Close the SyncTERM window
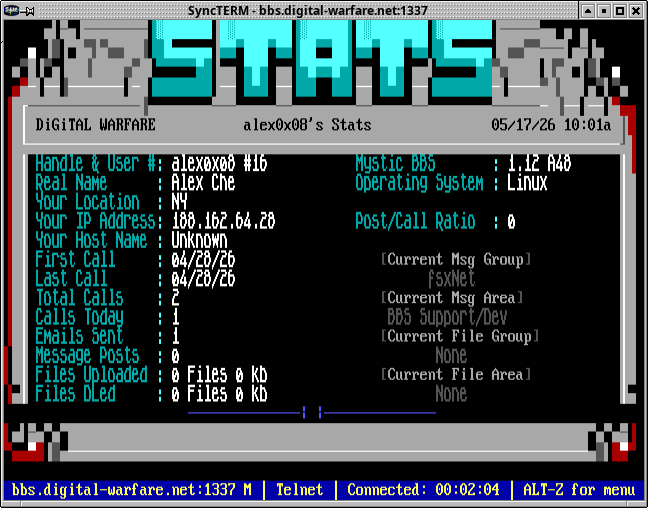This screenshot has height=508, width=648. [636, 10]
